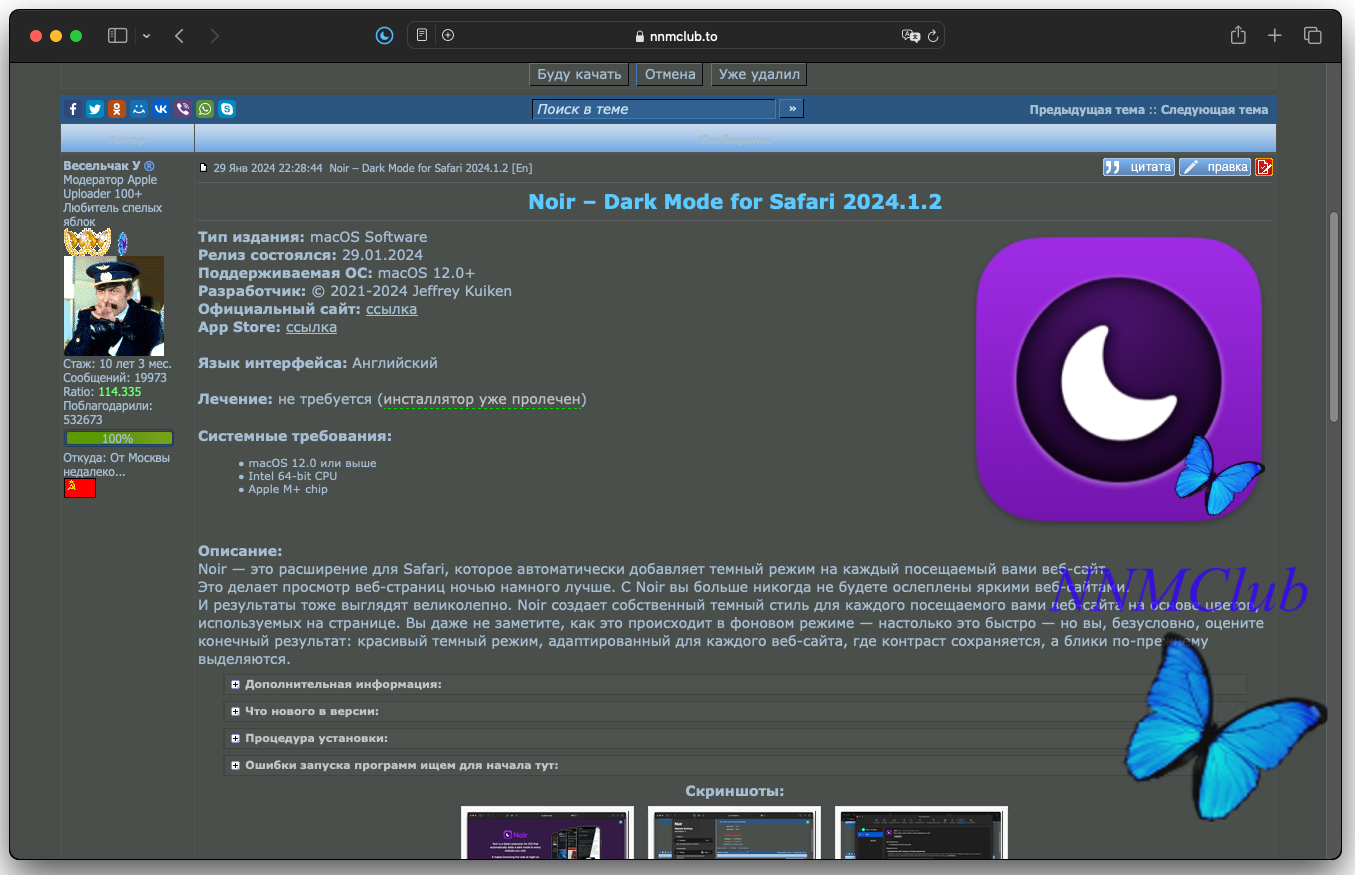Click the Стаж: 10 лет 3 мес. text
This screenshot has width=1355, height=875.
117,364
